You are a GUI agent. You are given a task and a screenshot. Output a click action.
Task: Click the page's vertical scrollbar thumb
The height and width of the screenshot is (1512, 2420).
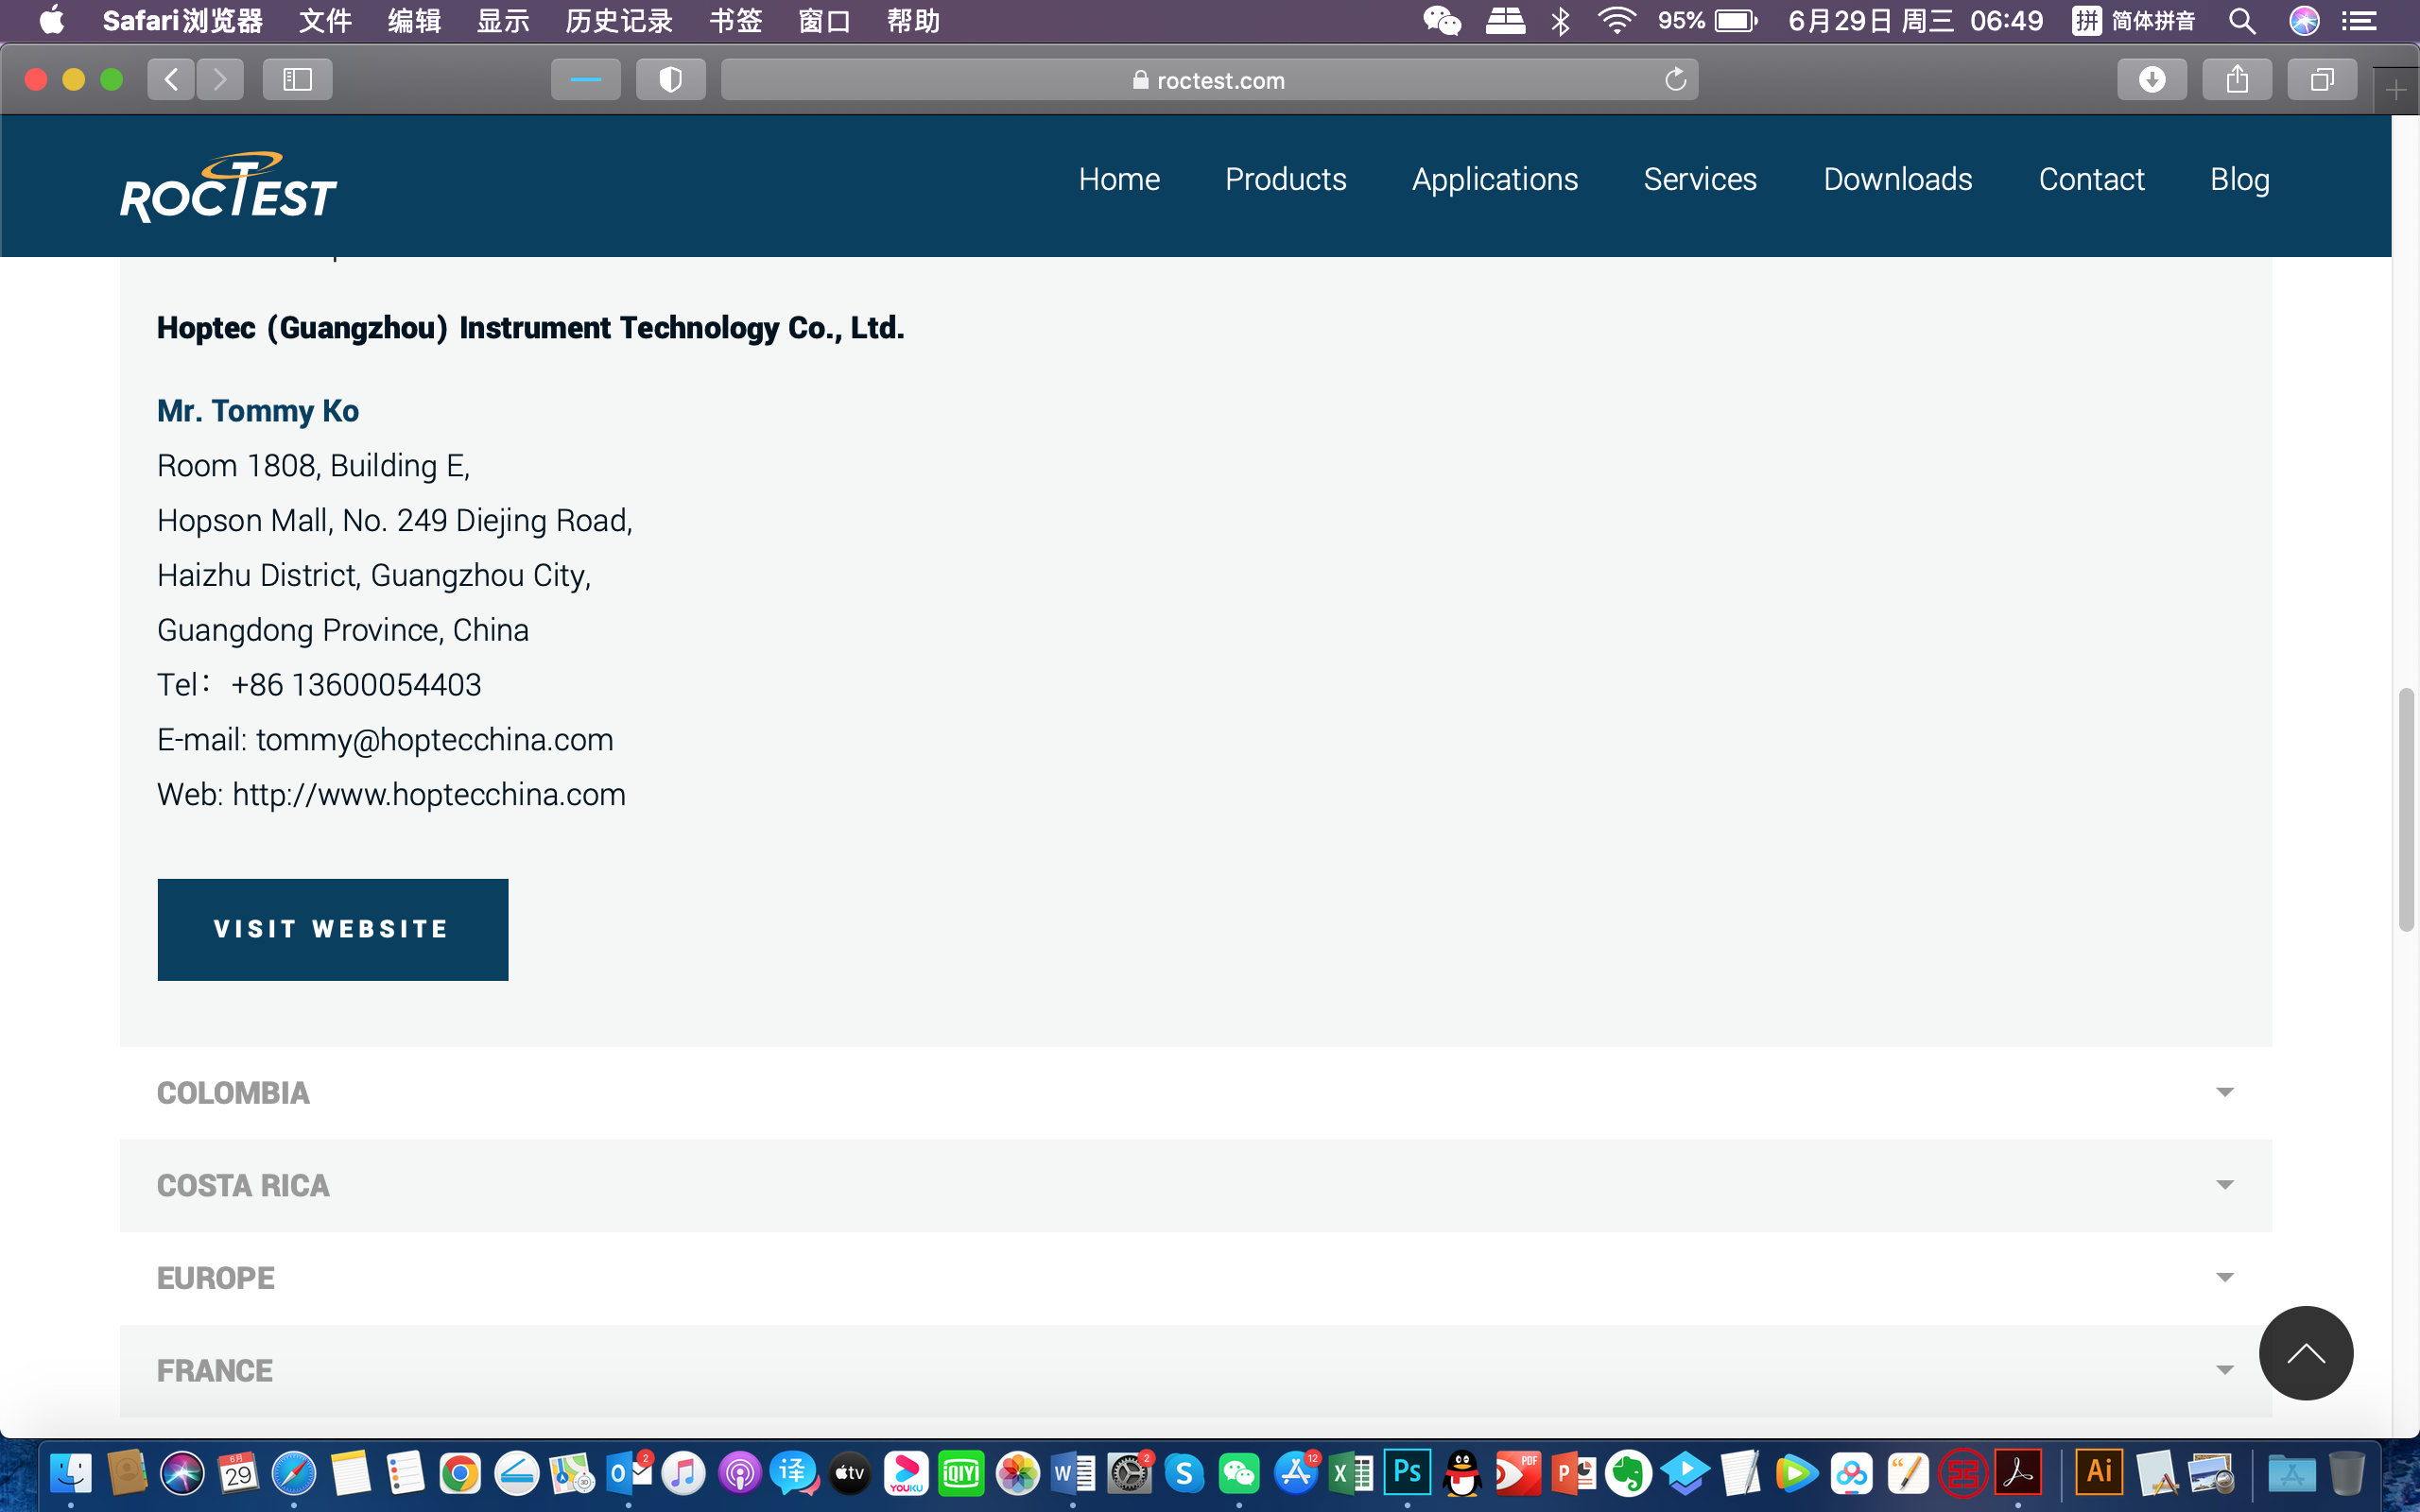click(x=2406, y=810)
